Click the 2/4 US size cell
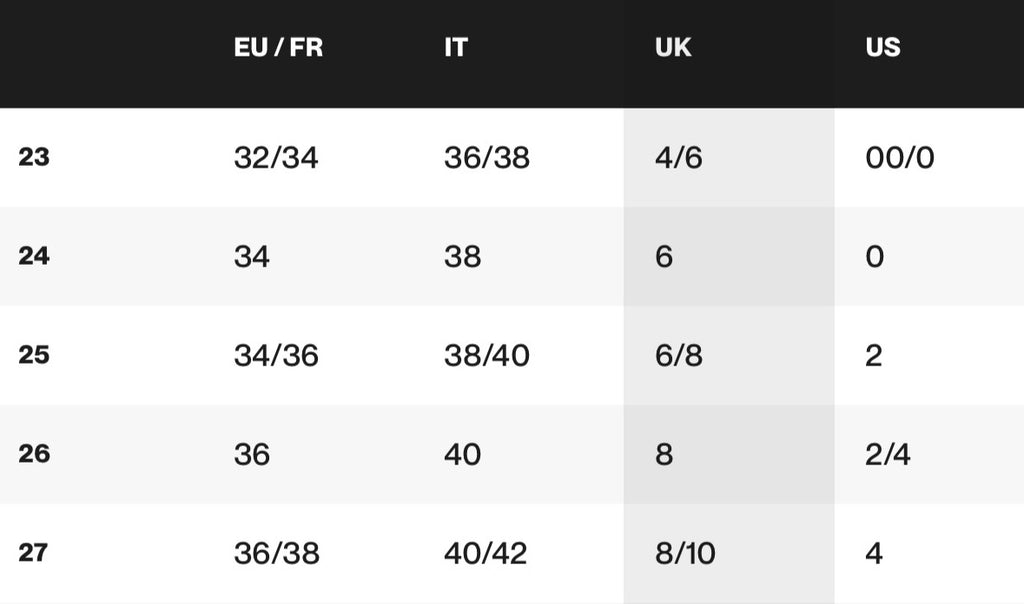Viewport: 1024px width, 604px height. point(888,454)
